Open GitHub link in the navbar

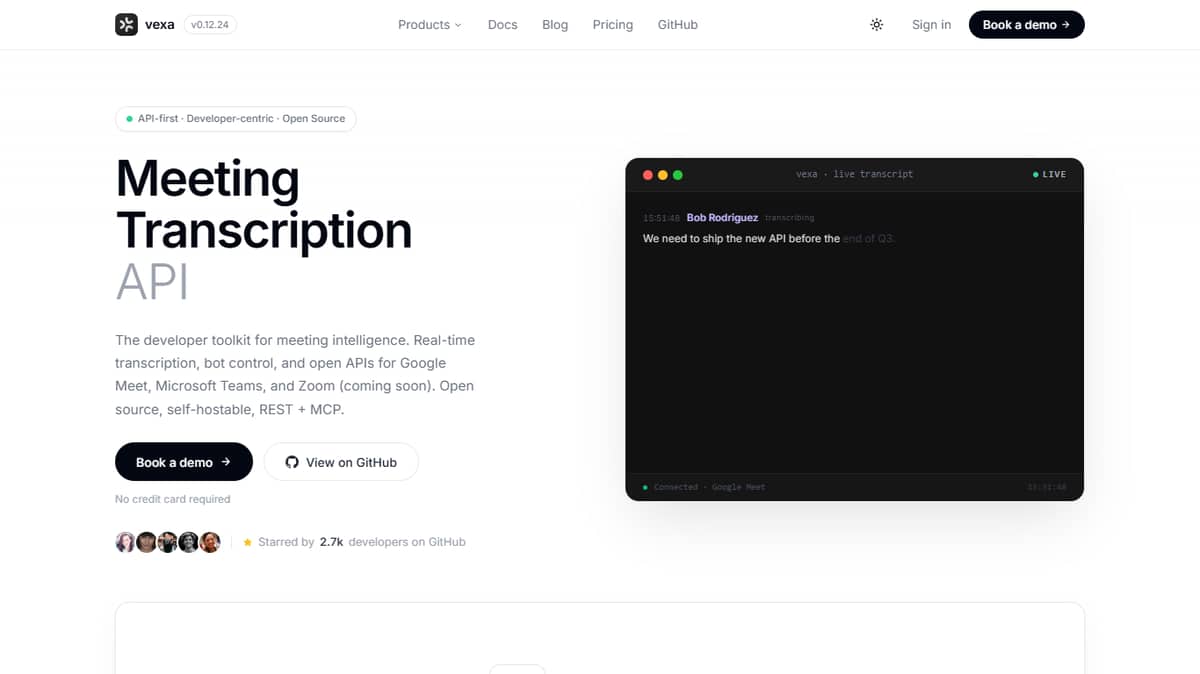678,25
